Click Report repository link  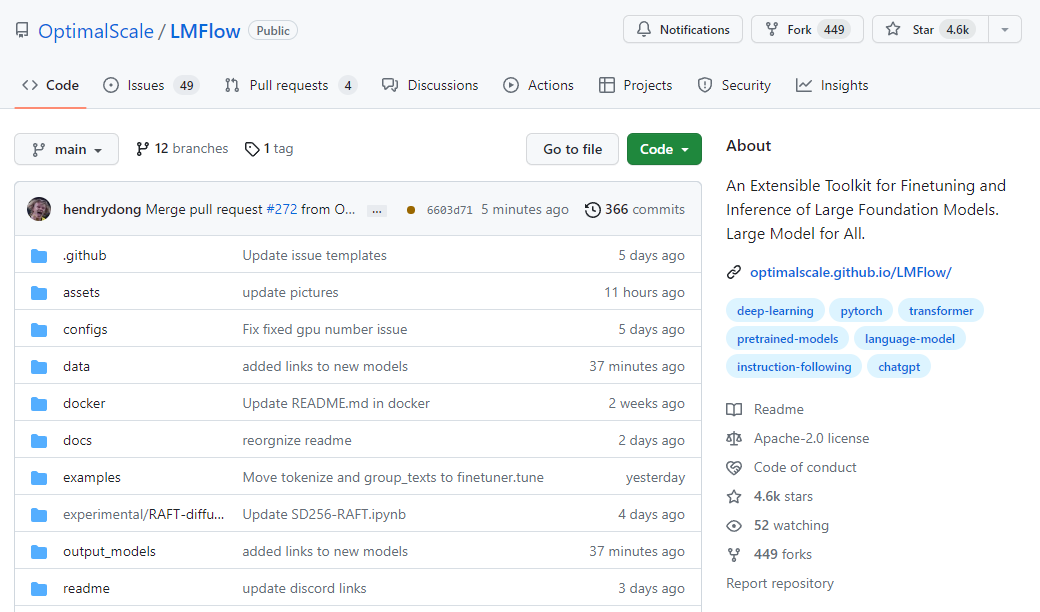click(x=780, y=583)
